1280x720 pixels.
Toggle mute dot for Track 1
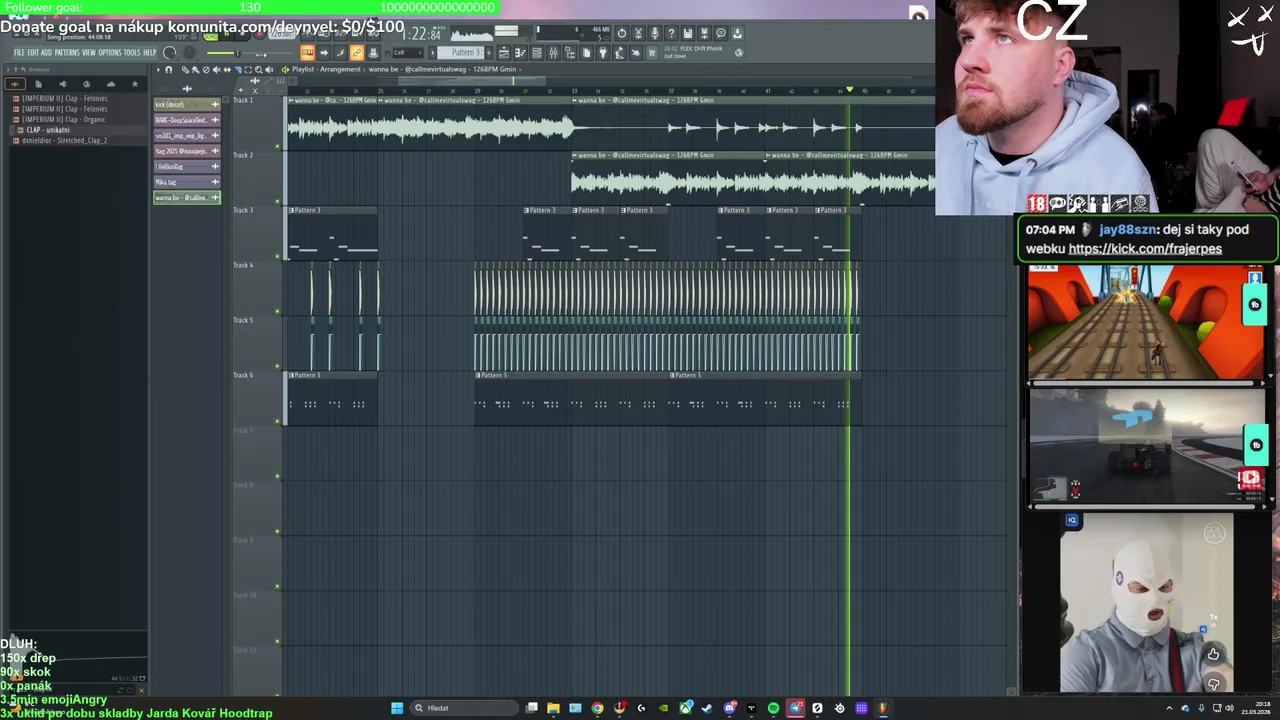click(x=277, y=147)
